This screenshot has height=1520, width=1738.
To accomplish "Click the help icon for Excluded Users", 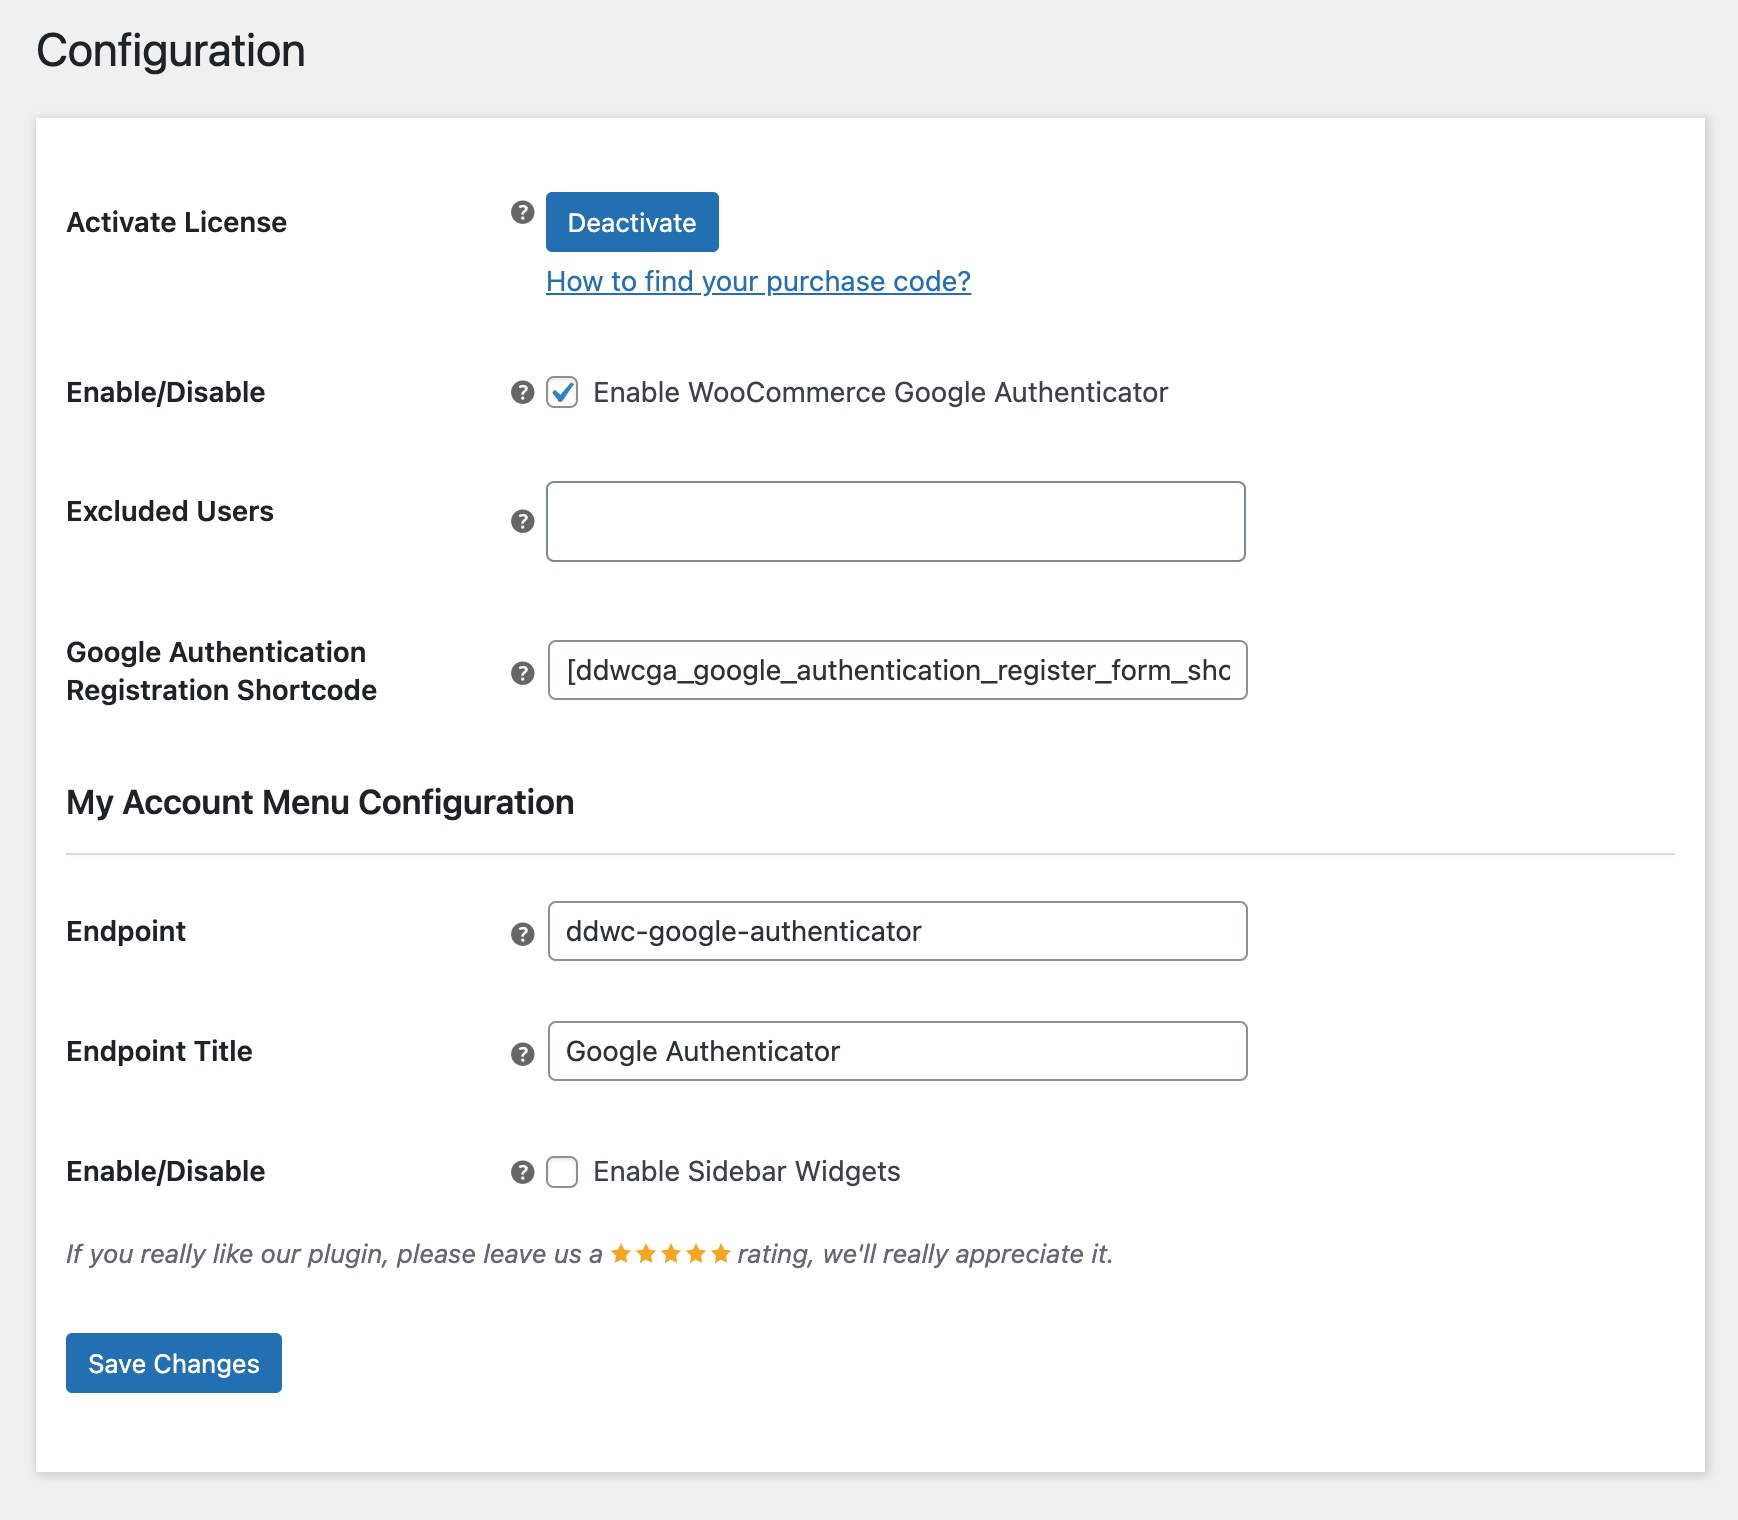I will (522, 521).
